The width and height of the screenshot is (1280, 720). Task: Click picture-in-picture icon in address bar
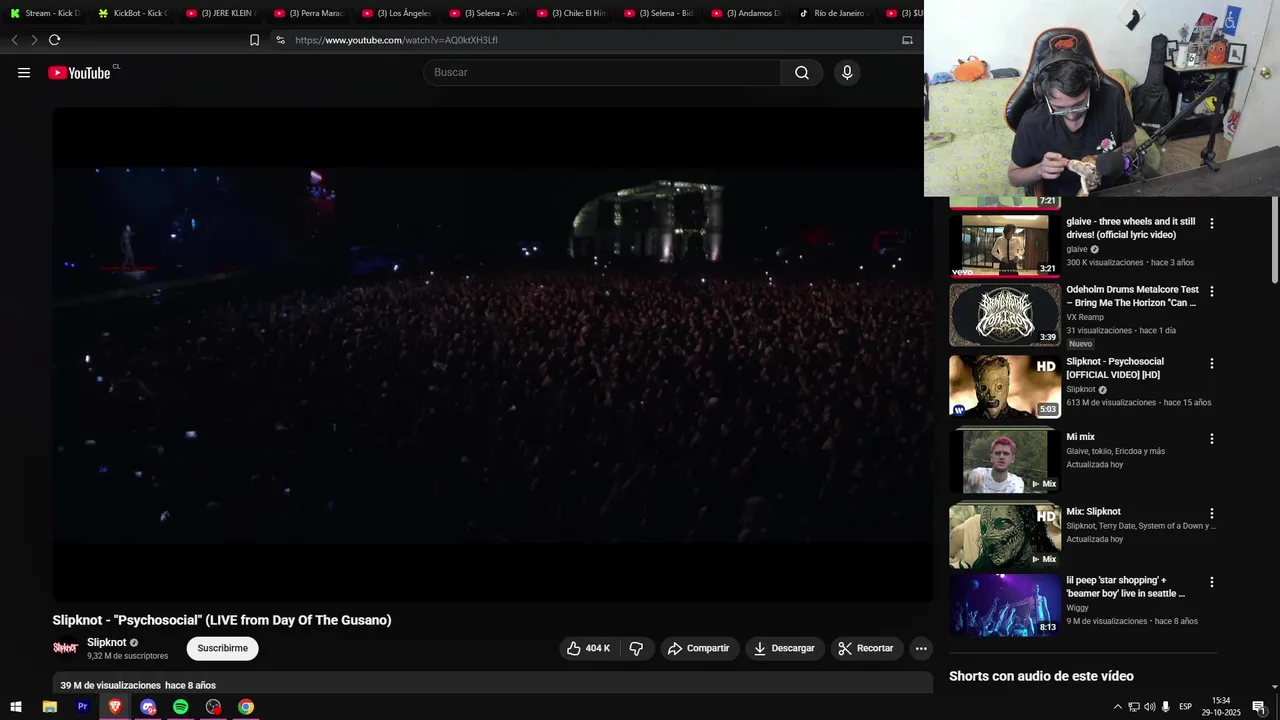[907, 40]
